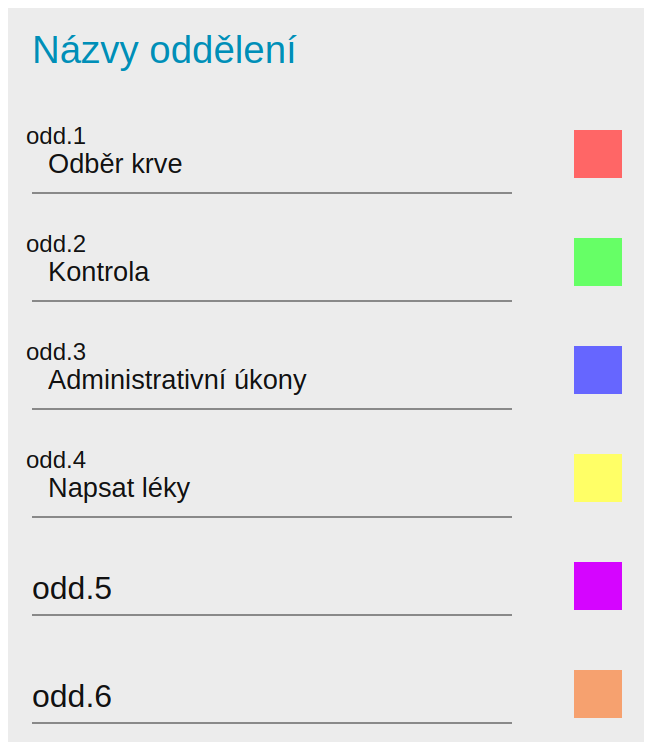The image size is (652, 748).
Task: Select the 'Napsat léky' name input
Action: 270,488
